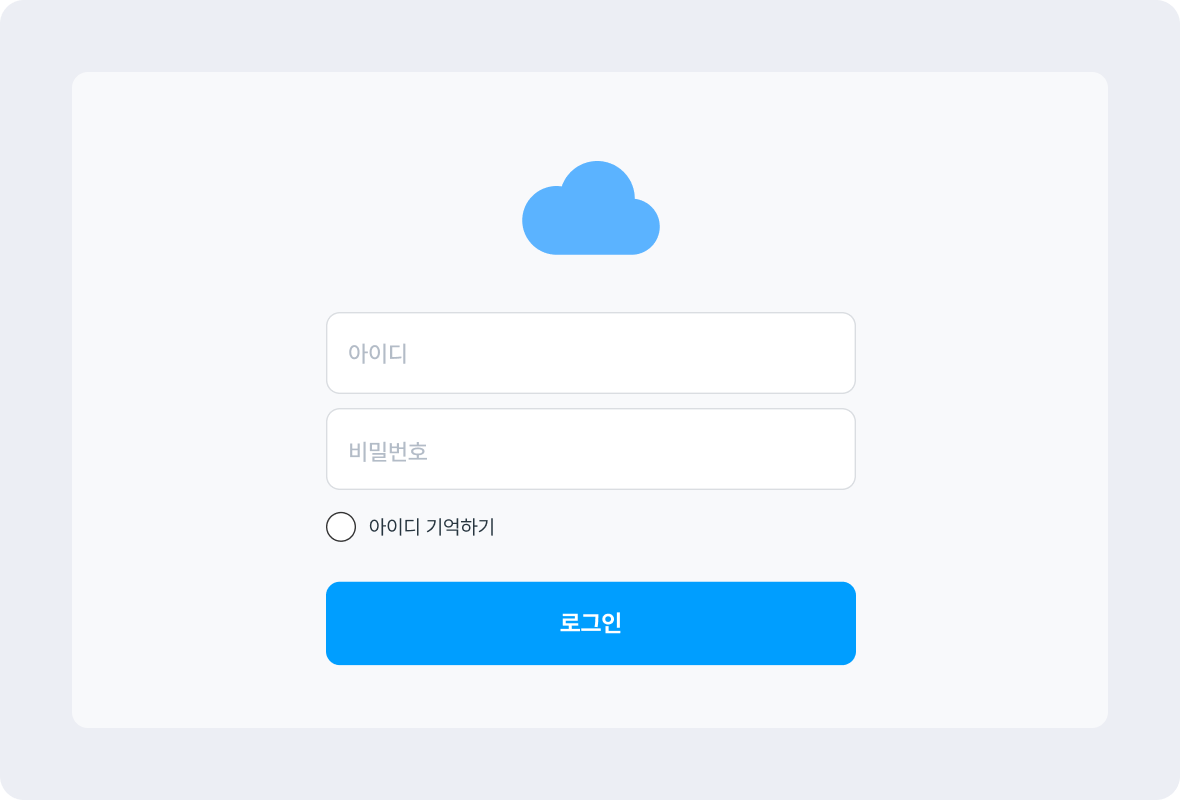Select the cloud icon above the form
This screenshot has height=800, width=1180.
pyautogui.click(x=591, y=208)
